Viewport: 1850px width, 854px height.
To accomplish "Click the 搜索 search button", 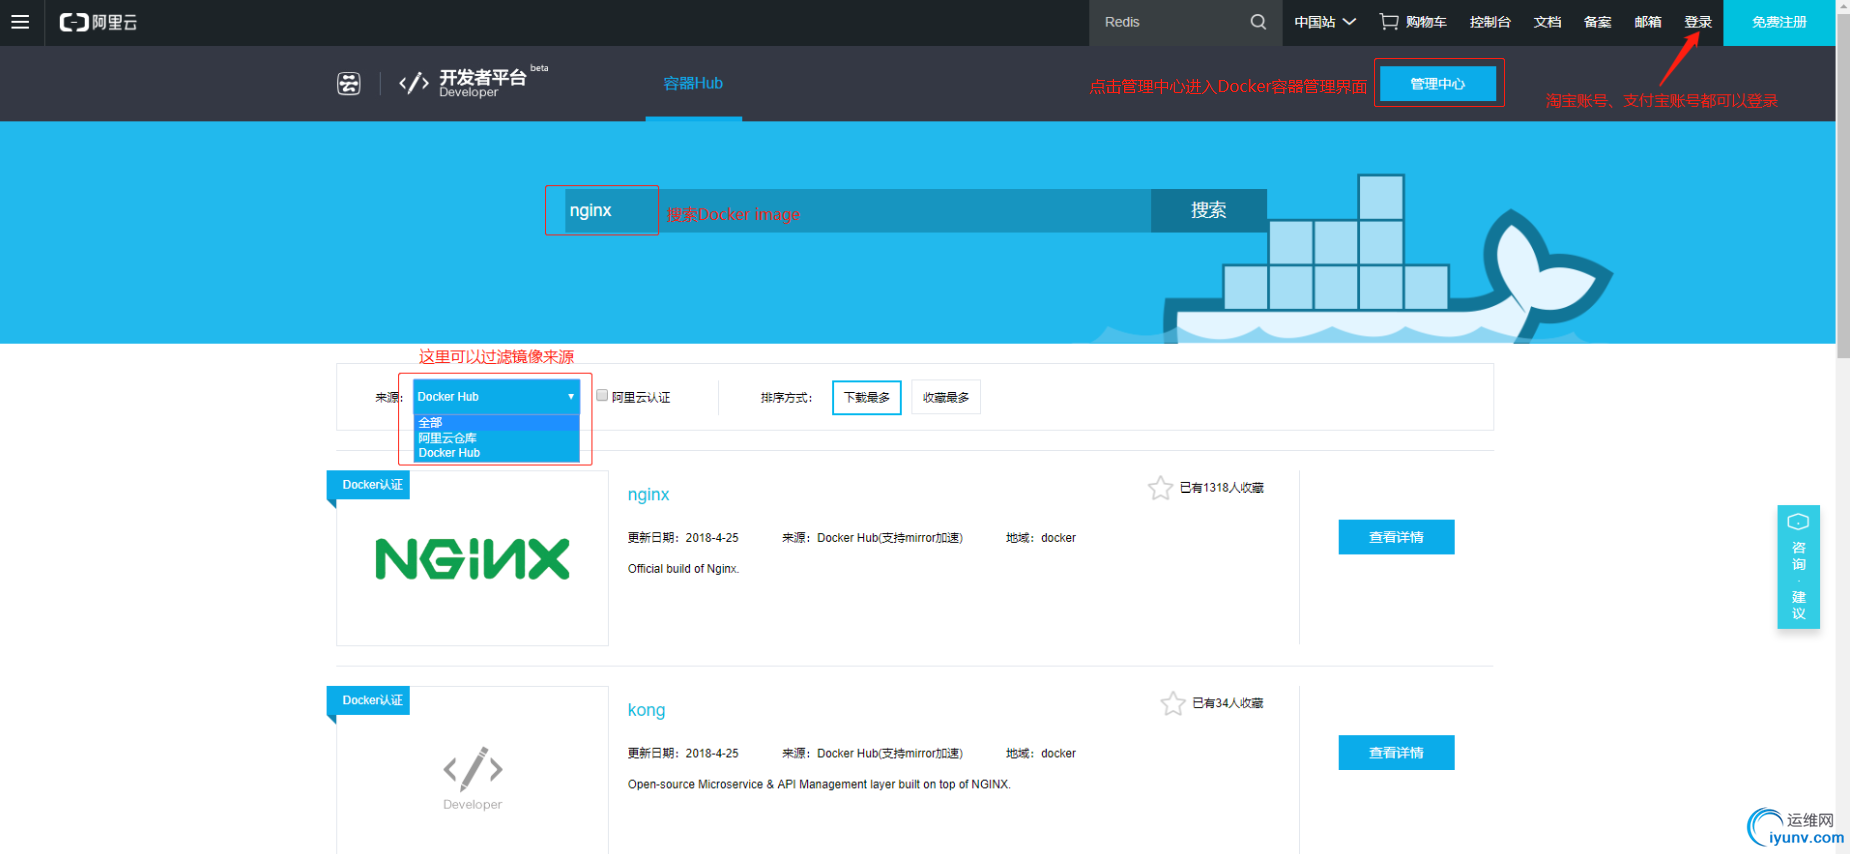I will [1208, 210].
